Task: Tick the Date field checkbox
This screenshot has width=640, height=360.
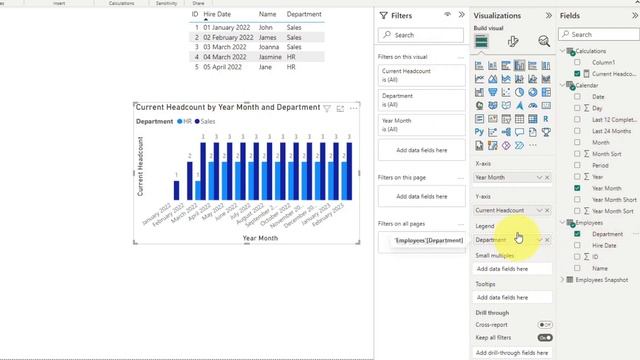Action: (x=577, y=97)
